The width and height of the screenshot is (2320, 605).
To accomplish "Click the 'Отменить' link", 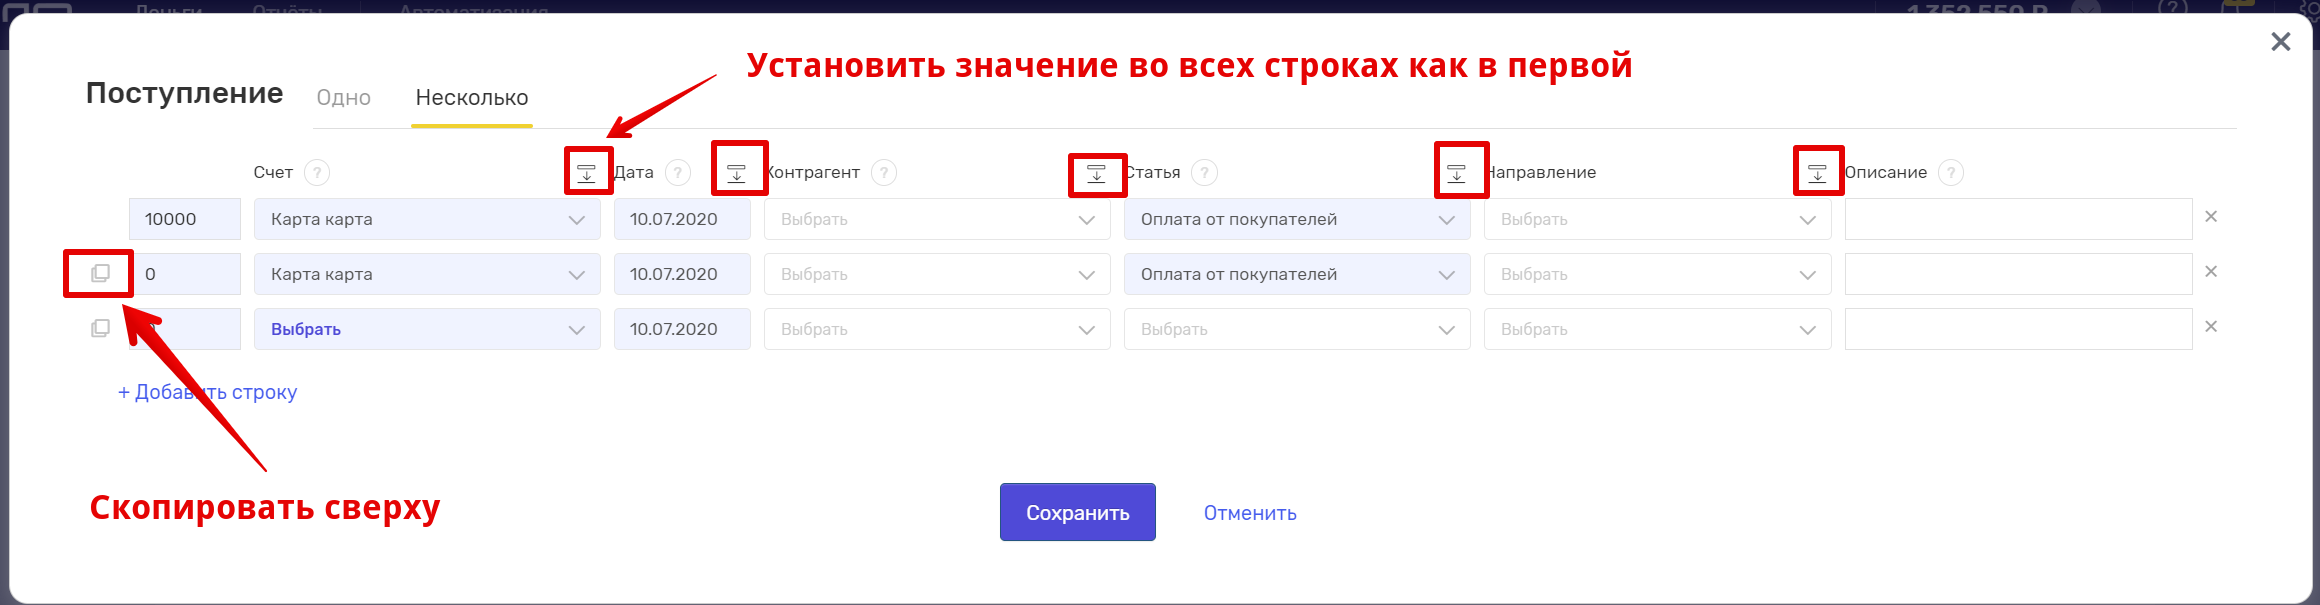I will pos(1250,513).
